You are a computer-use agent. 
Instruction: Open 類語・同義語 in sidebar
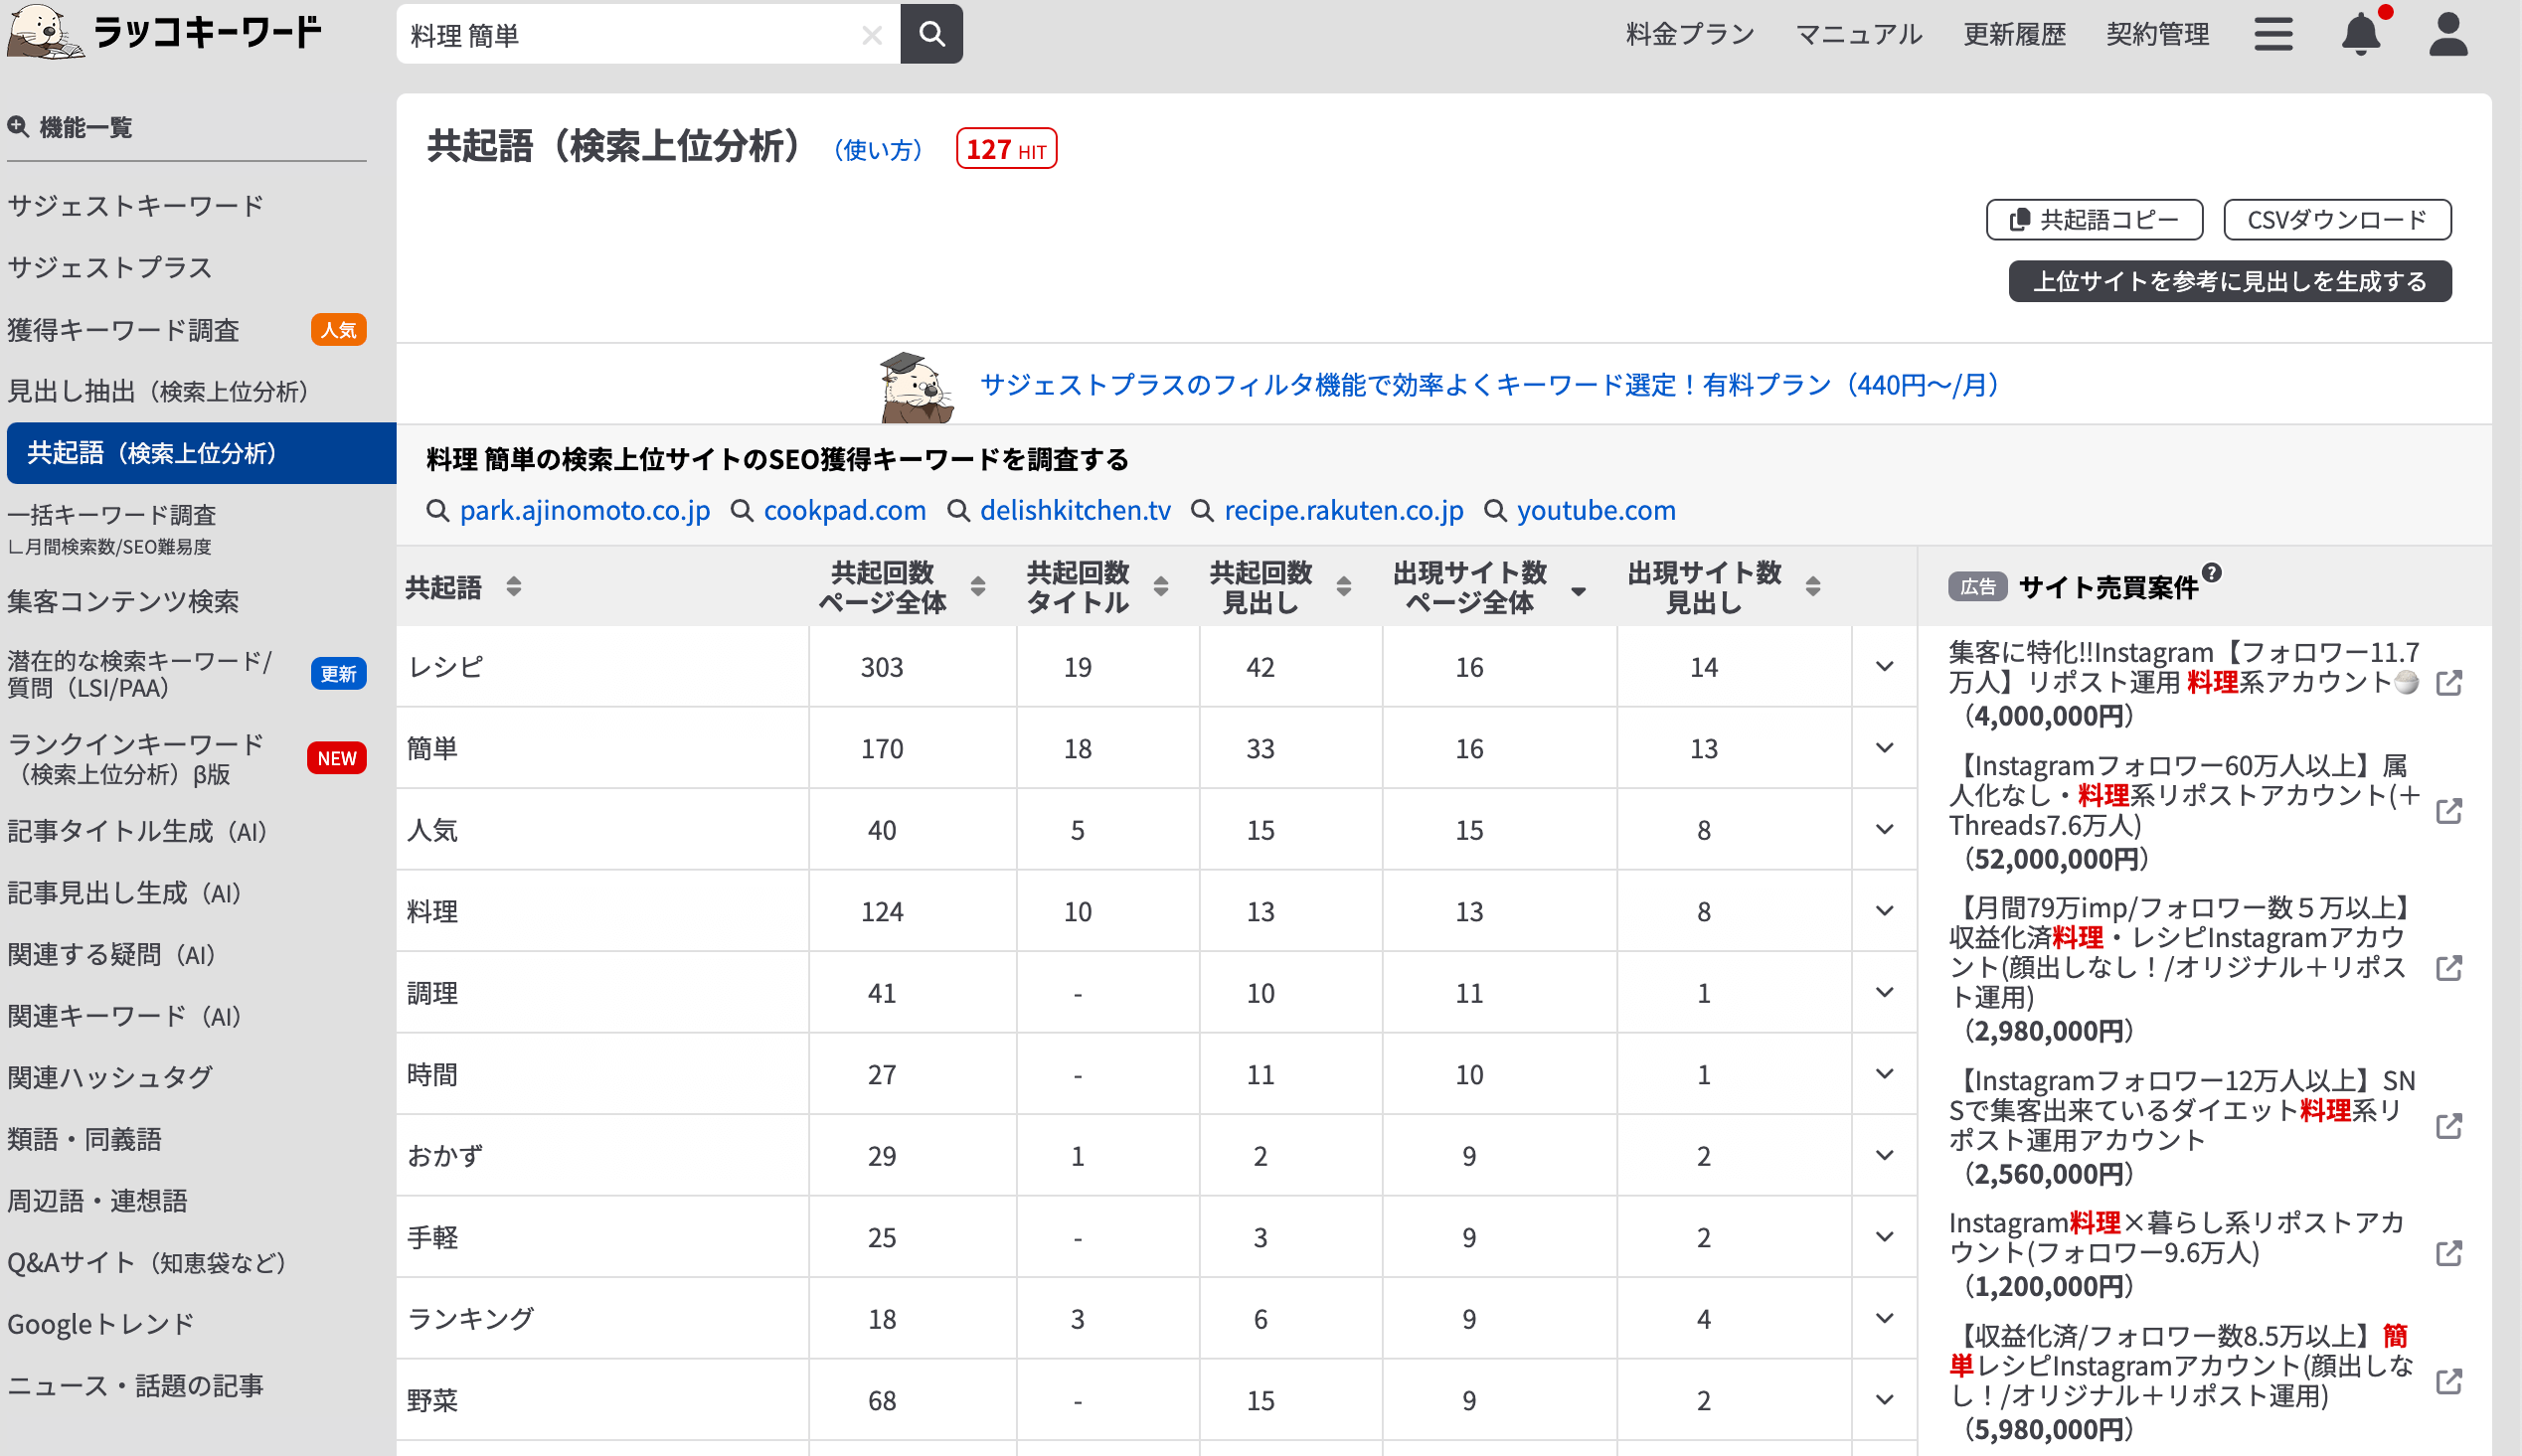pos(84,1138)
